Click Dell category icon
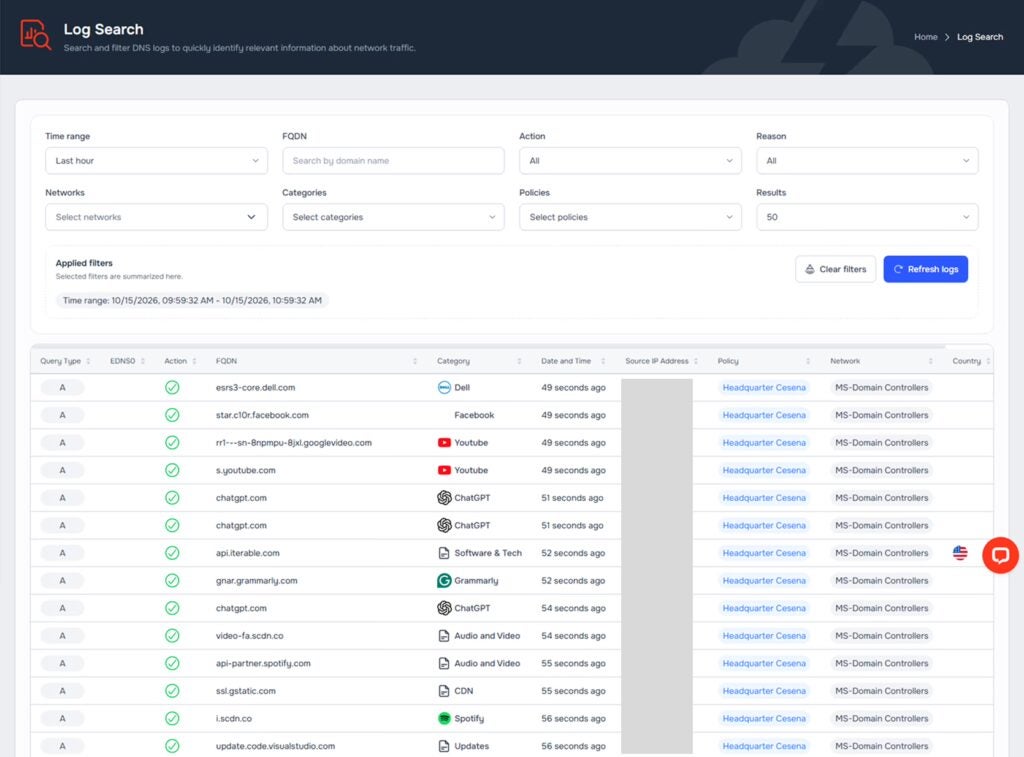Screen dimensions: 1024x757 pos(444,387)
